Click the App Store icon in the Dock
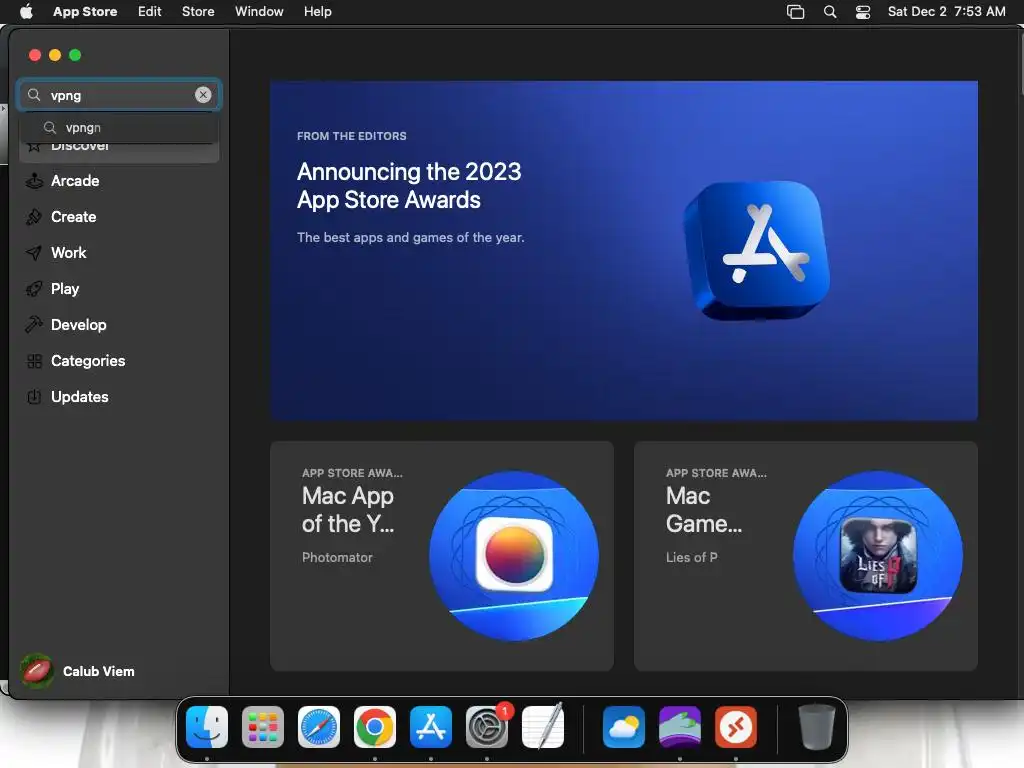The image size is (1024, 768). point(431,727)
